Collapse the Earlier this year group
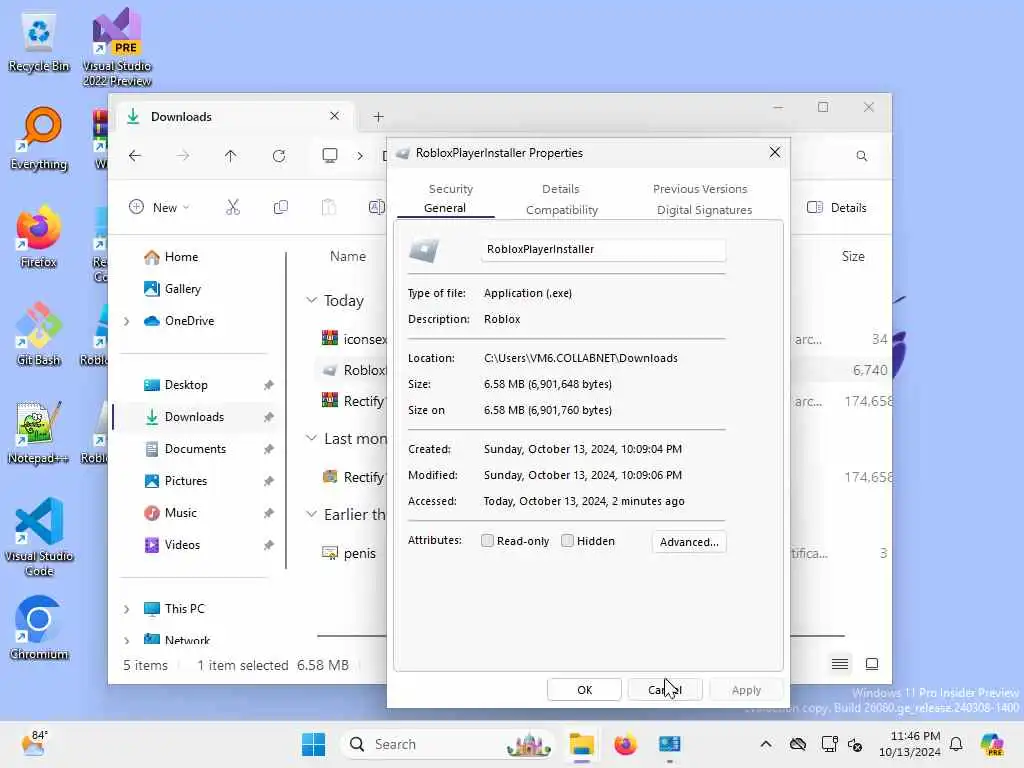 click(312, 515)
